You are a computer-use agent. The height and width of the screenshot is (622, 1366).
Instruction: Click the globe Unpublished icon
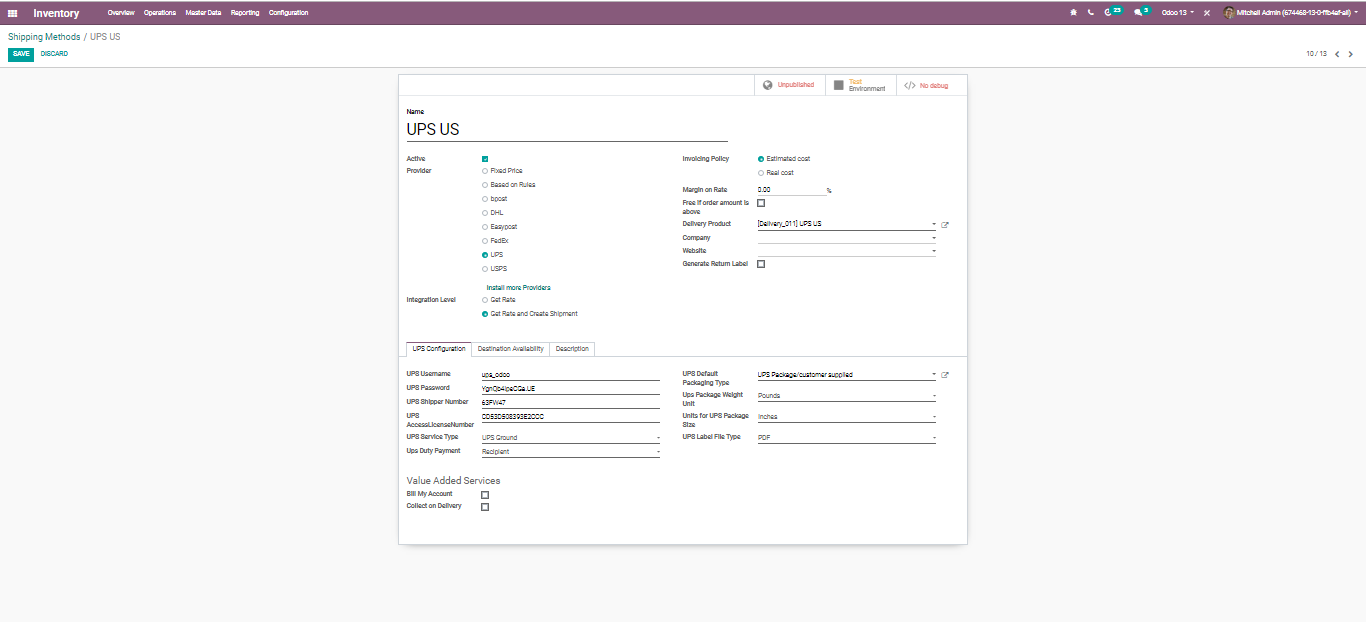[768, 85]
